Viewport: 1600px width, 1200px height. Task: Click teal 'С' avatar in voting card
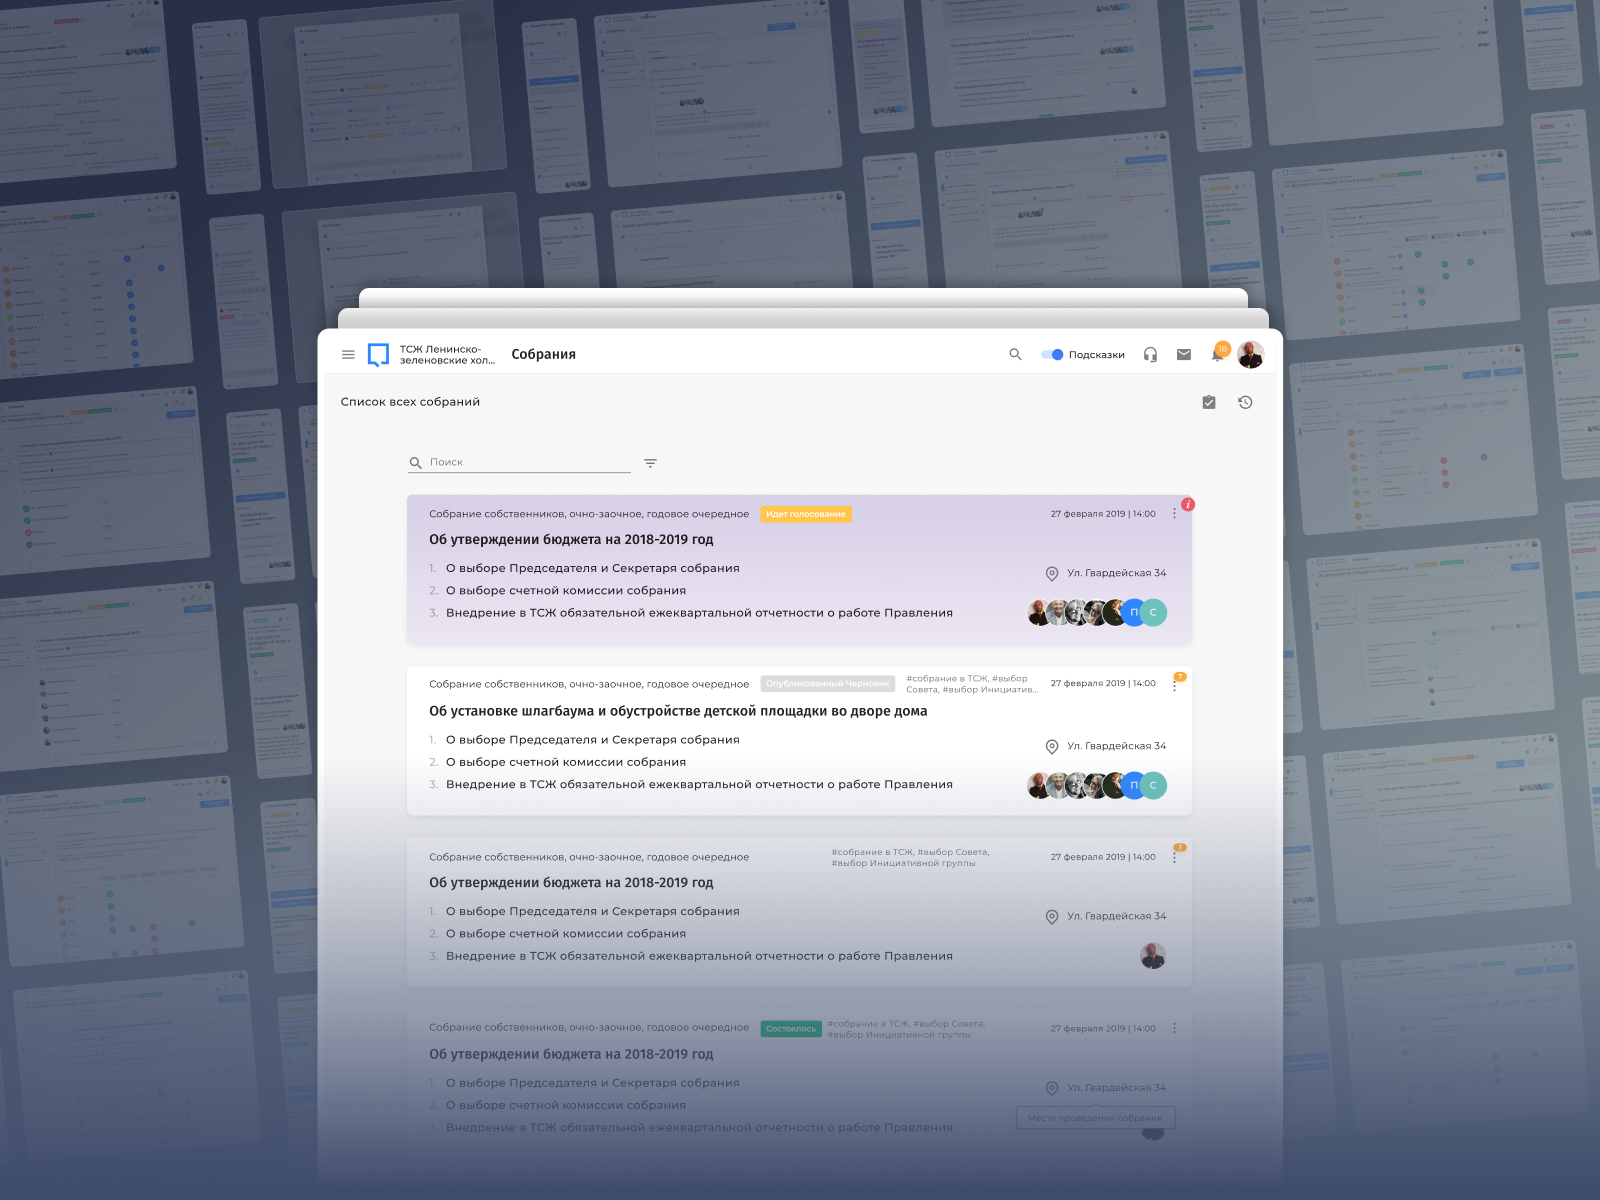click(x=1154, y=612)
